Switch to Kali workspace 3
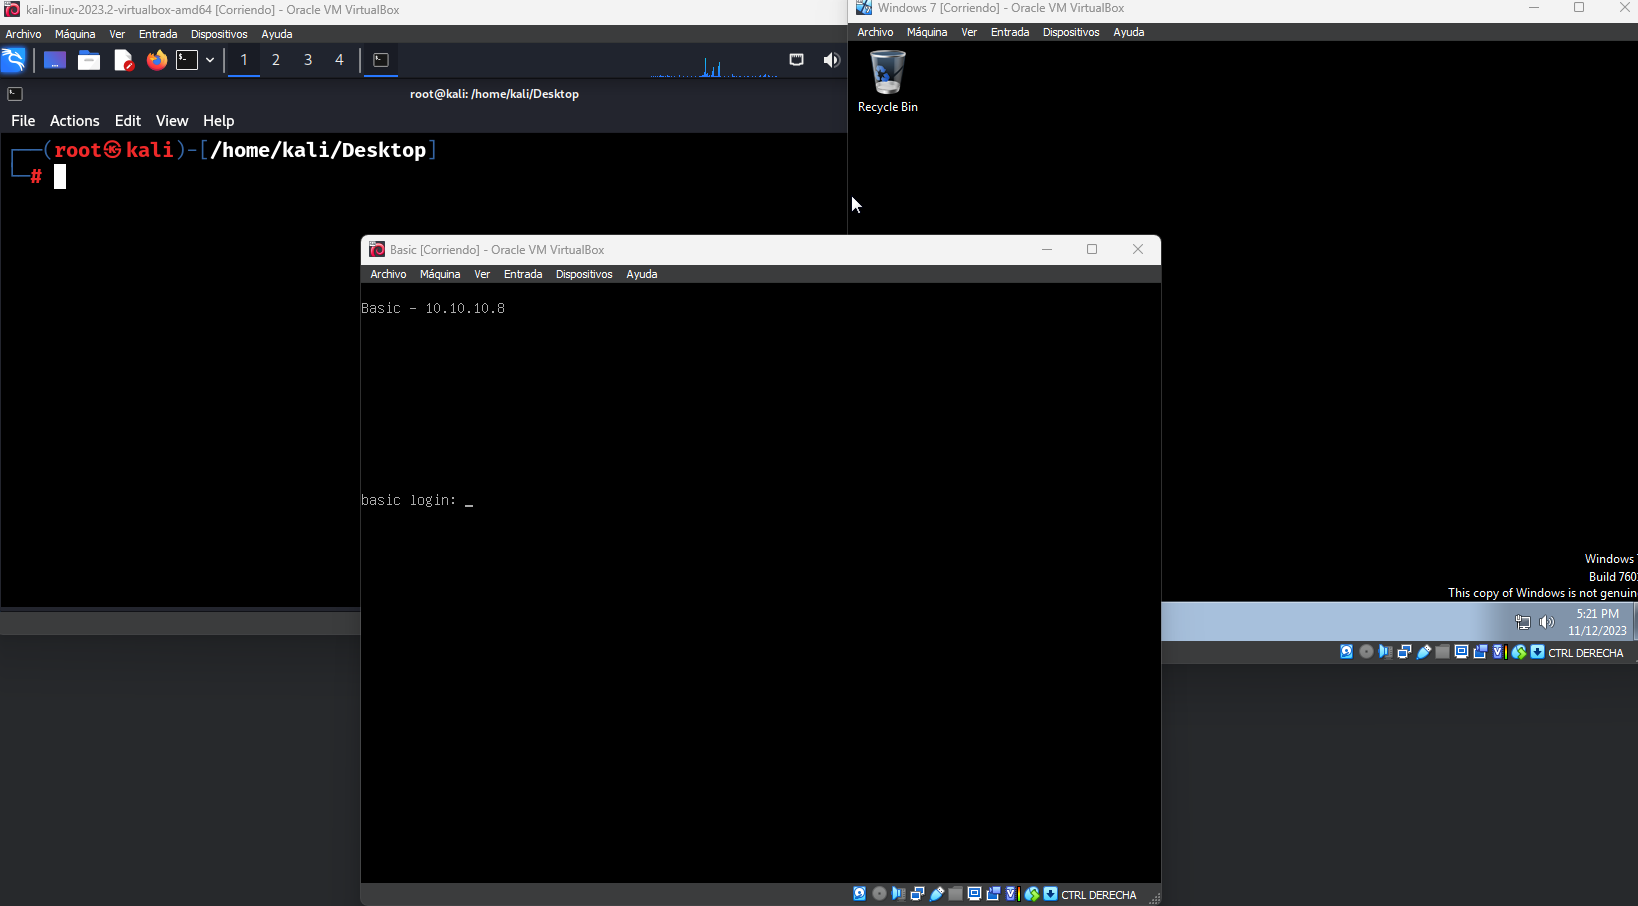Viewport: 1638px width, 906px height. [x=308, y=60]
